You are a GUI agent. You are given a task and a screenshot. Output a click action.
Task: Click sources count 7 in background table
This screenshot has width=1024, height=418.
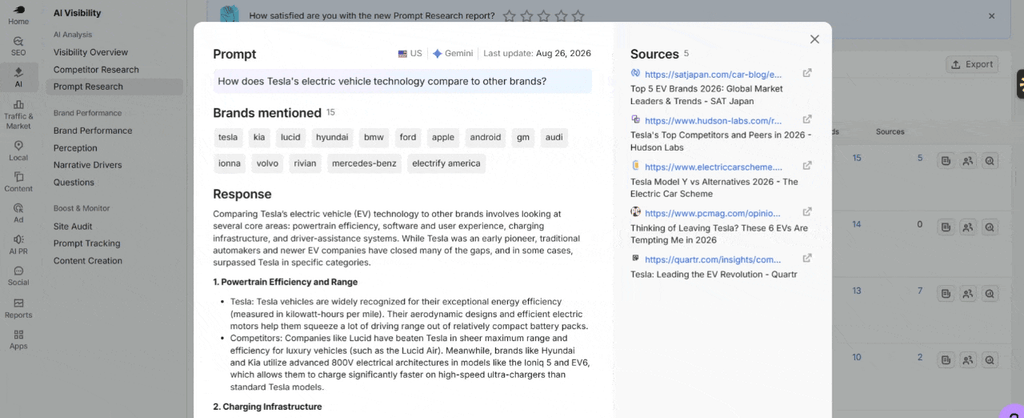(920, 291)
